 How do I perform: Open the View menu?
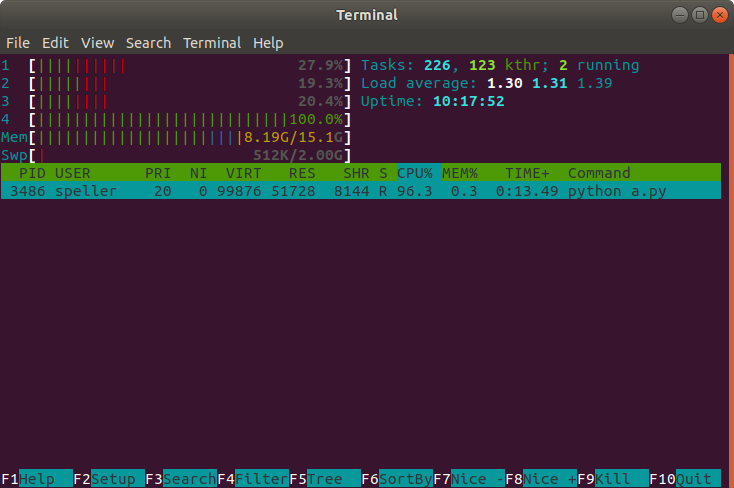(97, 43)
